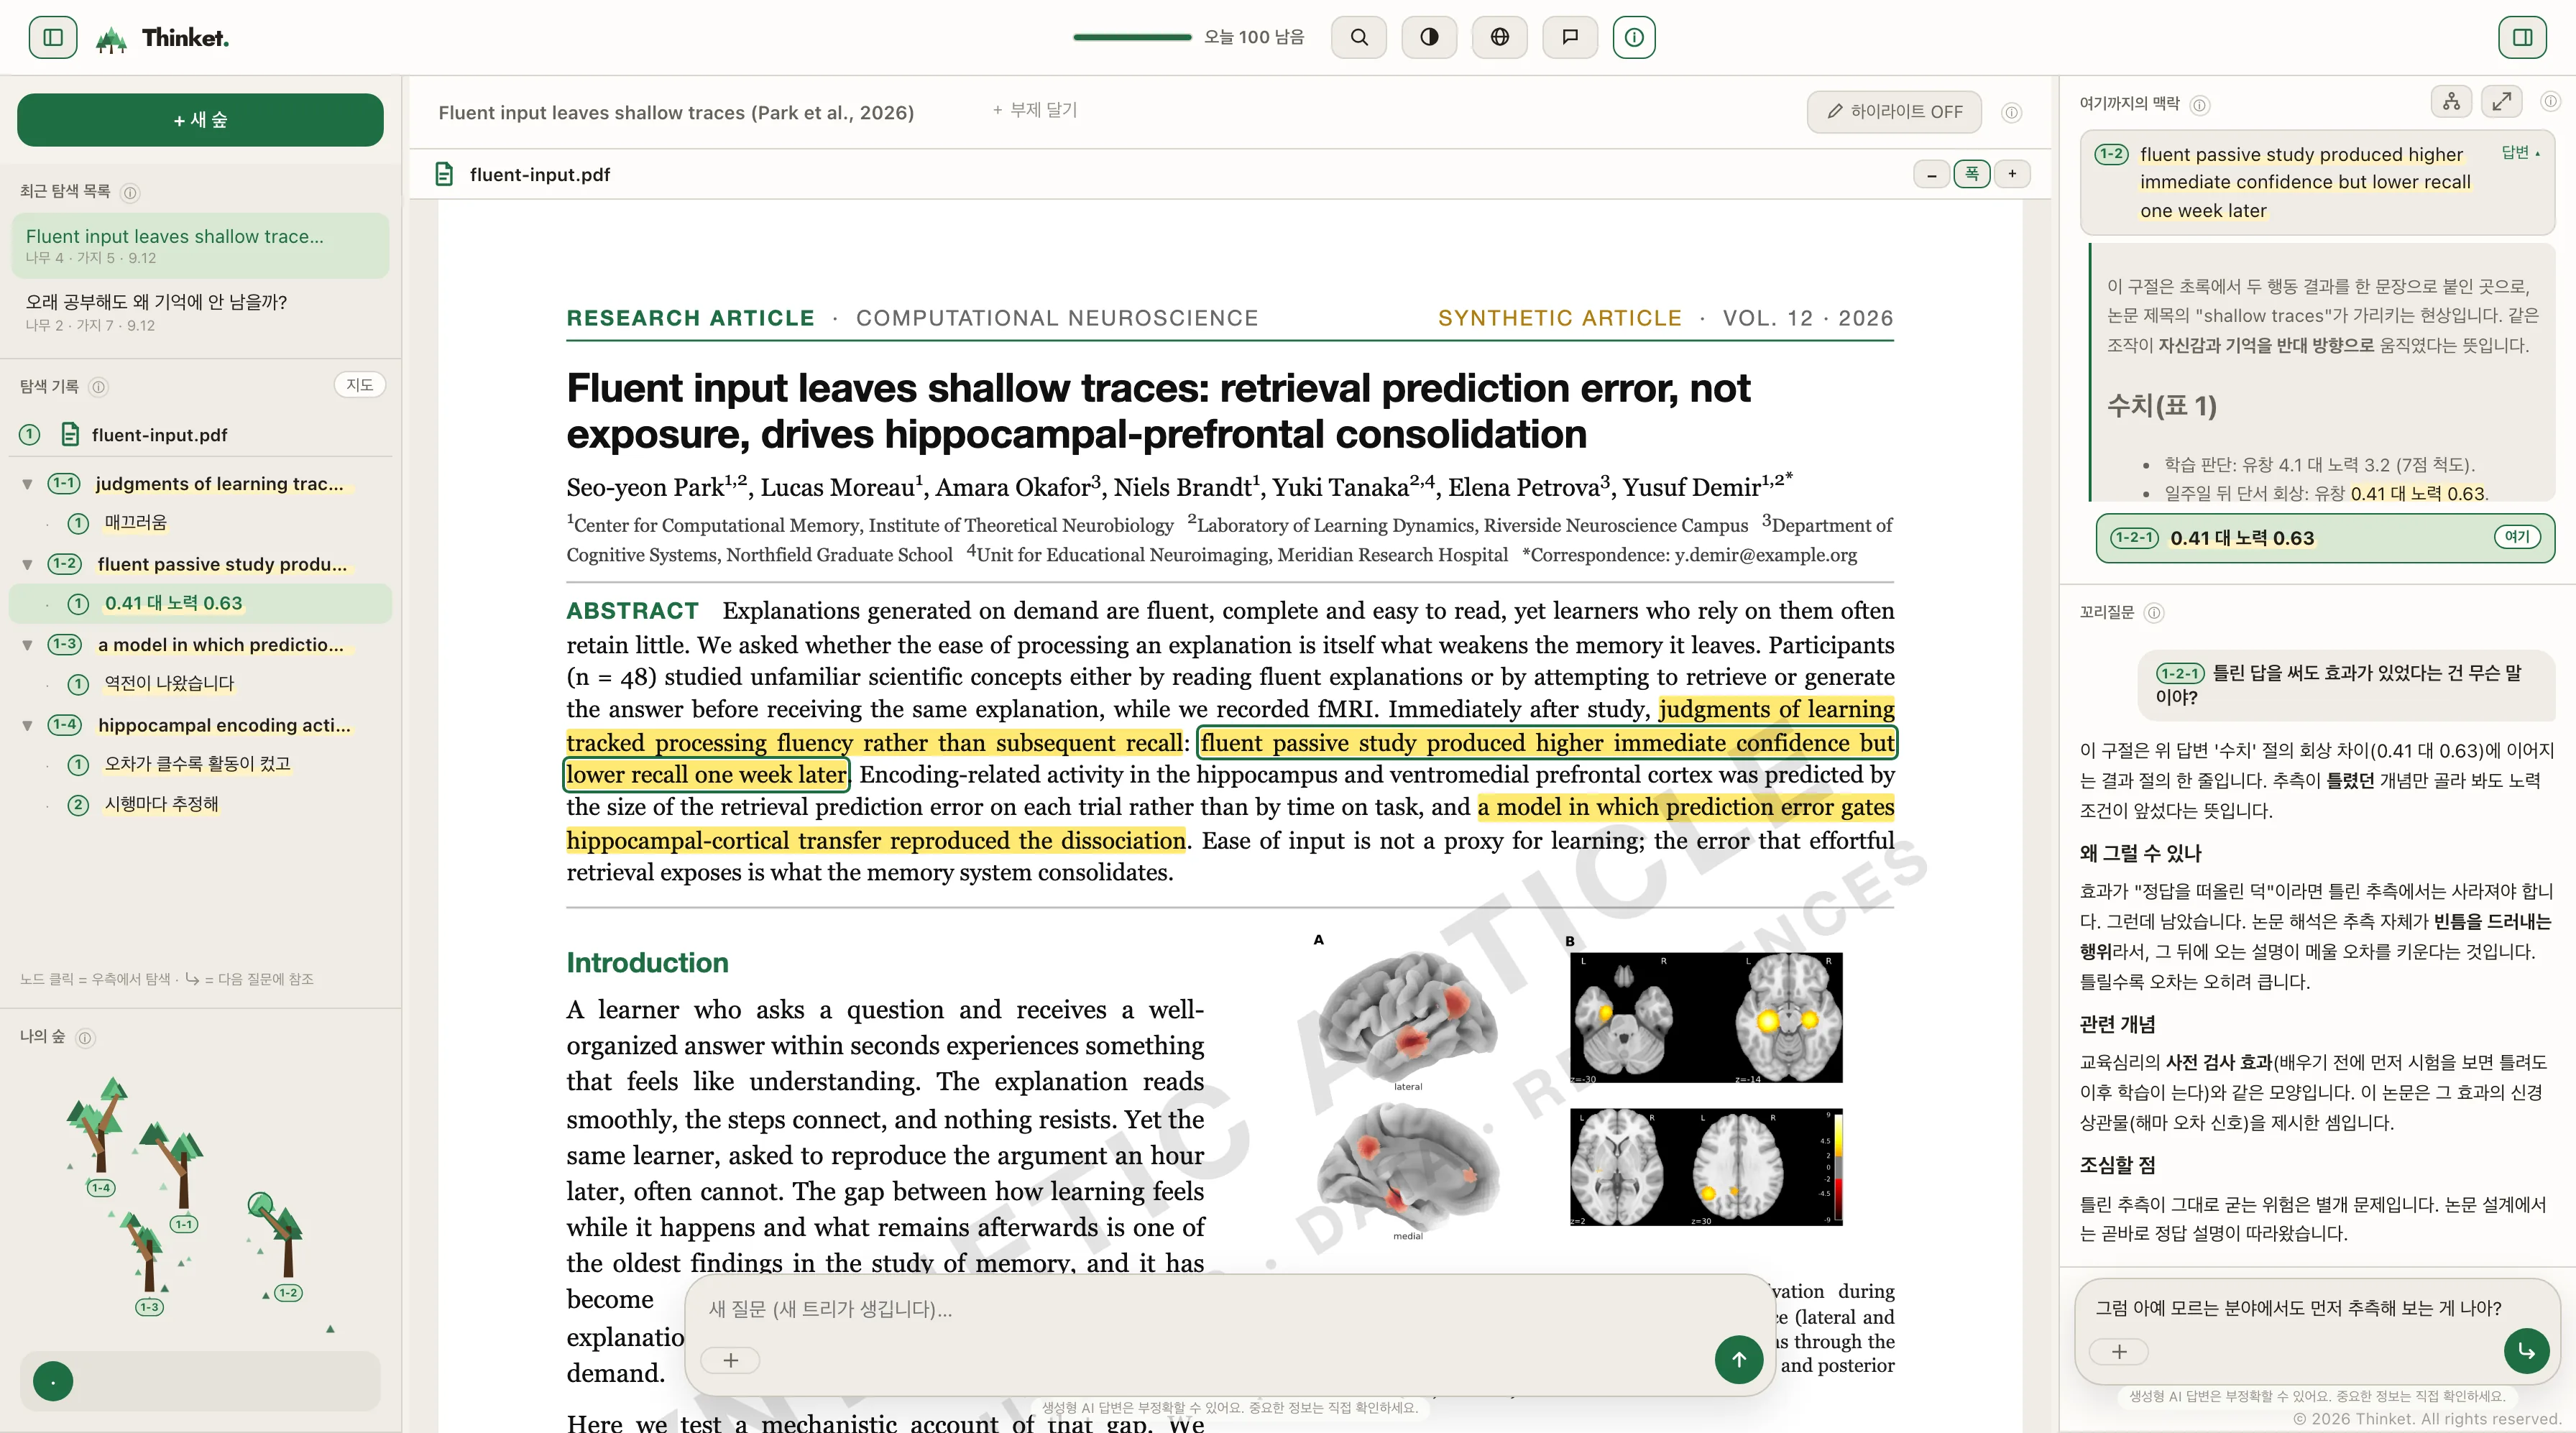Collapse the 1-4 hippocampal encoding node

[x=27, y=725]
